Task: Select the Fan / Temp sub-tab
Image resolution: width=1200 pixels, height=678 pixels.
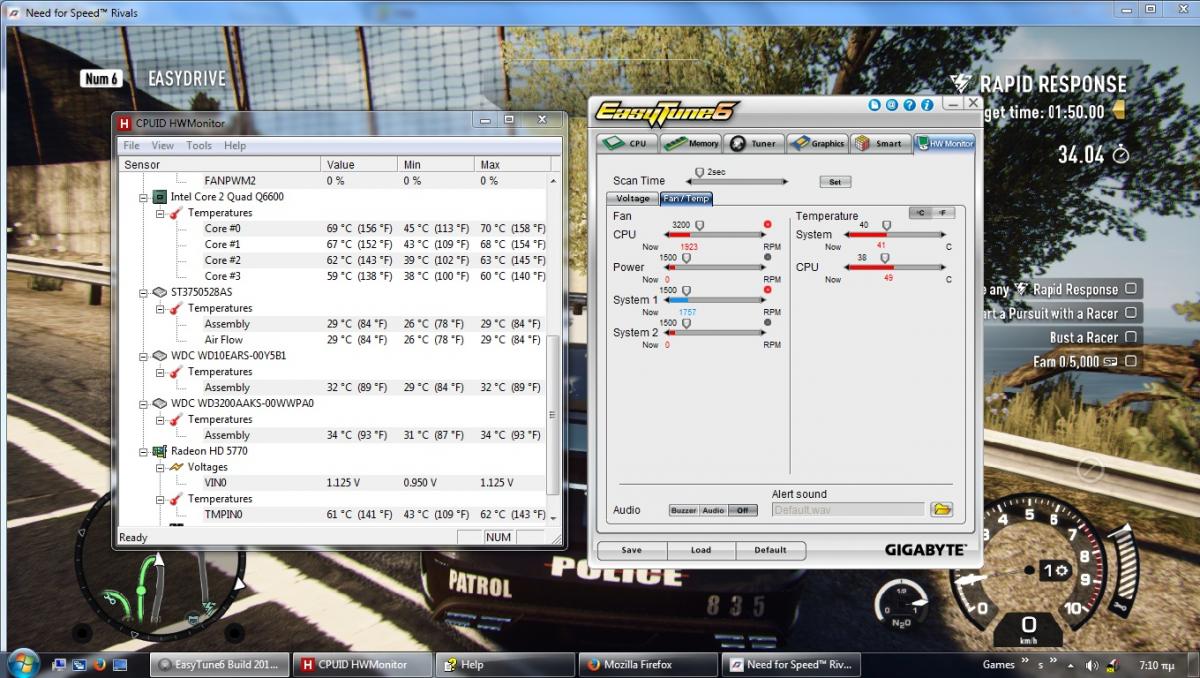Action: pyautogui.click(x=685, y=198)
